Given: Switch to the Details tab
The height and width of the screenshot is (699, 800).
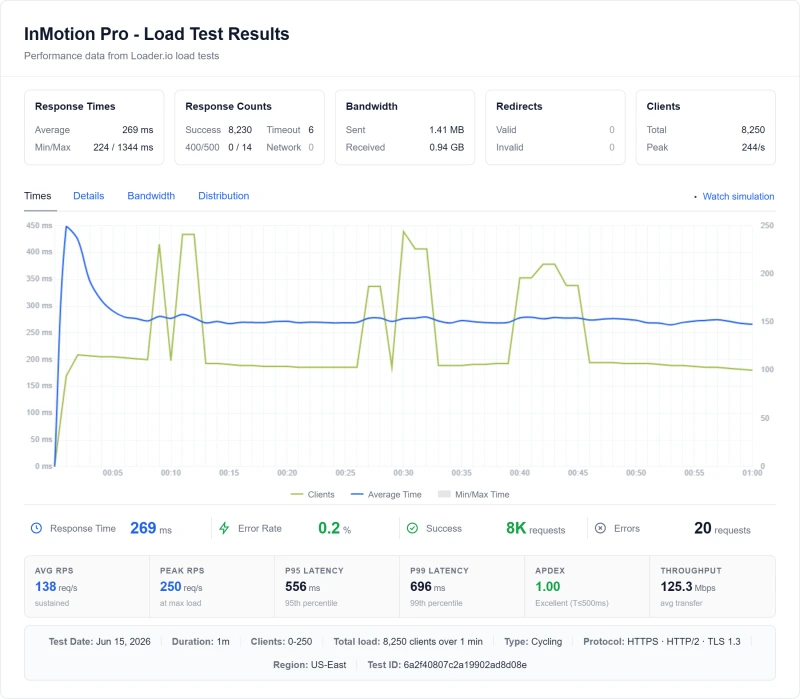Looking at the screenshot, I should tap(88, 196).
